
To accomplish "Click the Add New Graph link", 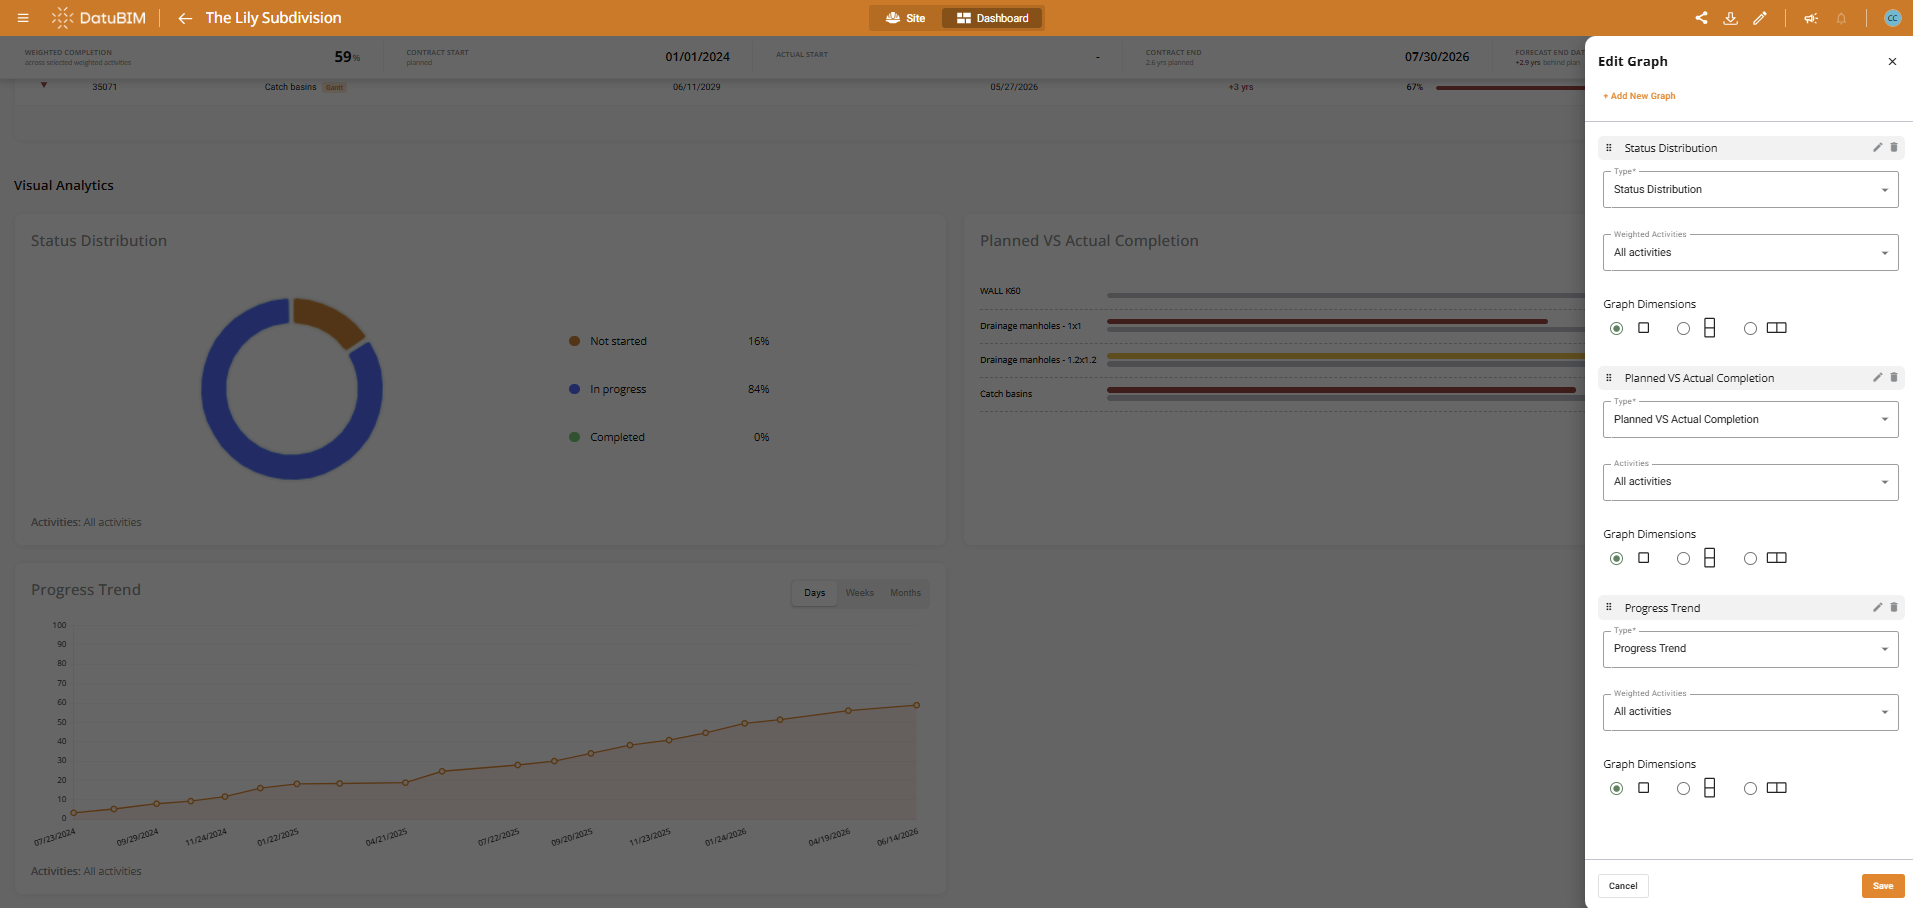I will 1639,96.
